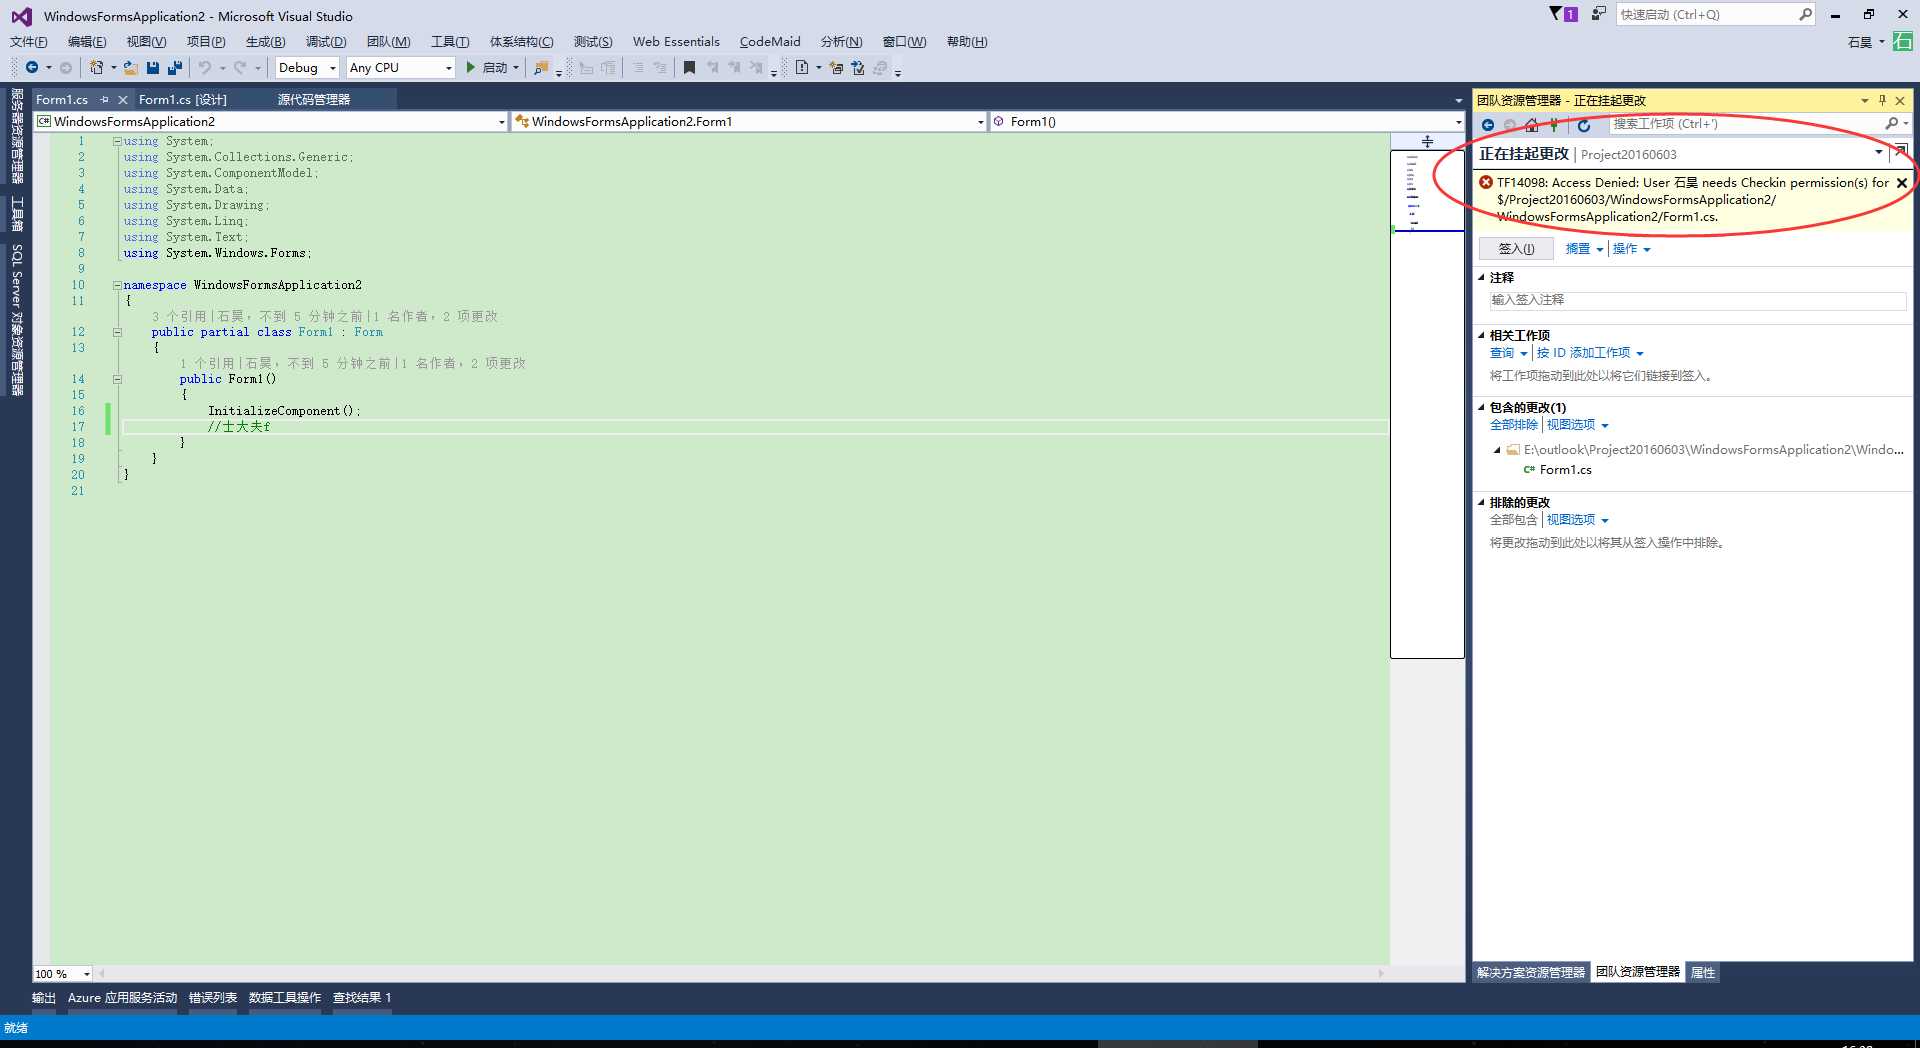Collapse the 注释 (Comment) section
The height and width of the screenshot is (1048, 1920).
[1482, 278]
